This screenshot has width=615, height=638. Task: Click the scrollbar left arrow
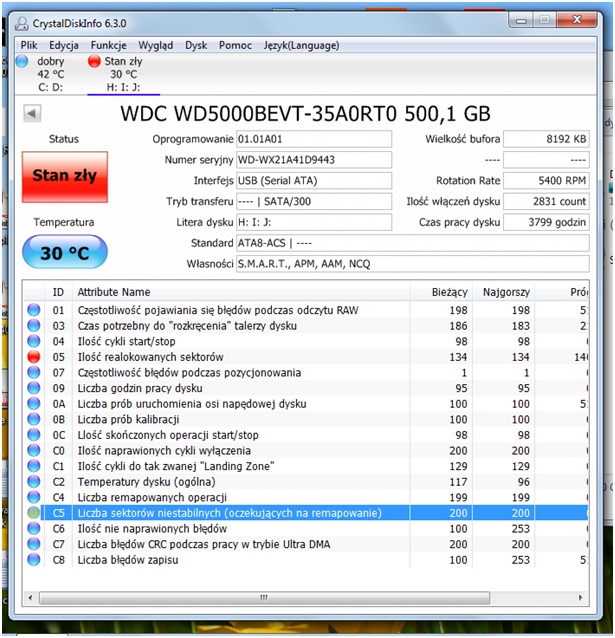pos(30,598)
